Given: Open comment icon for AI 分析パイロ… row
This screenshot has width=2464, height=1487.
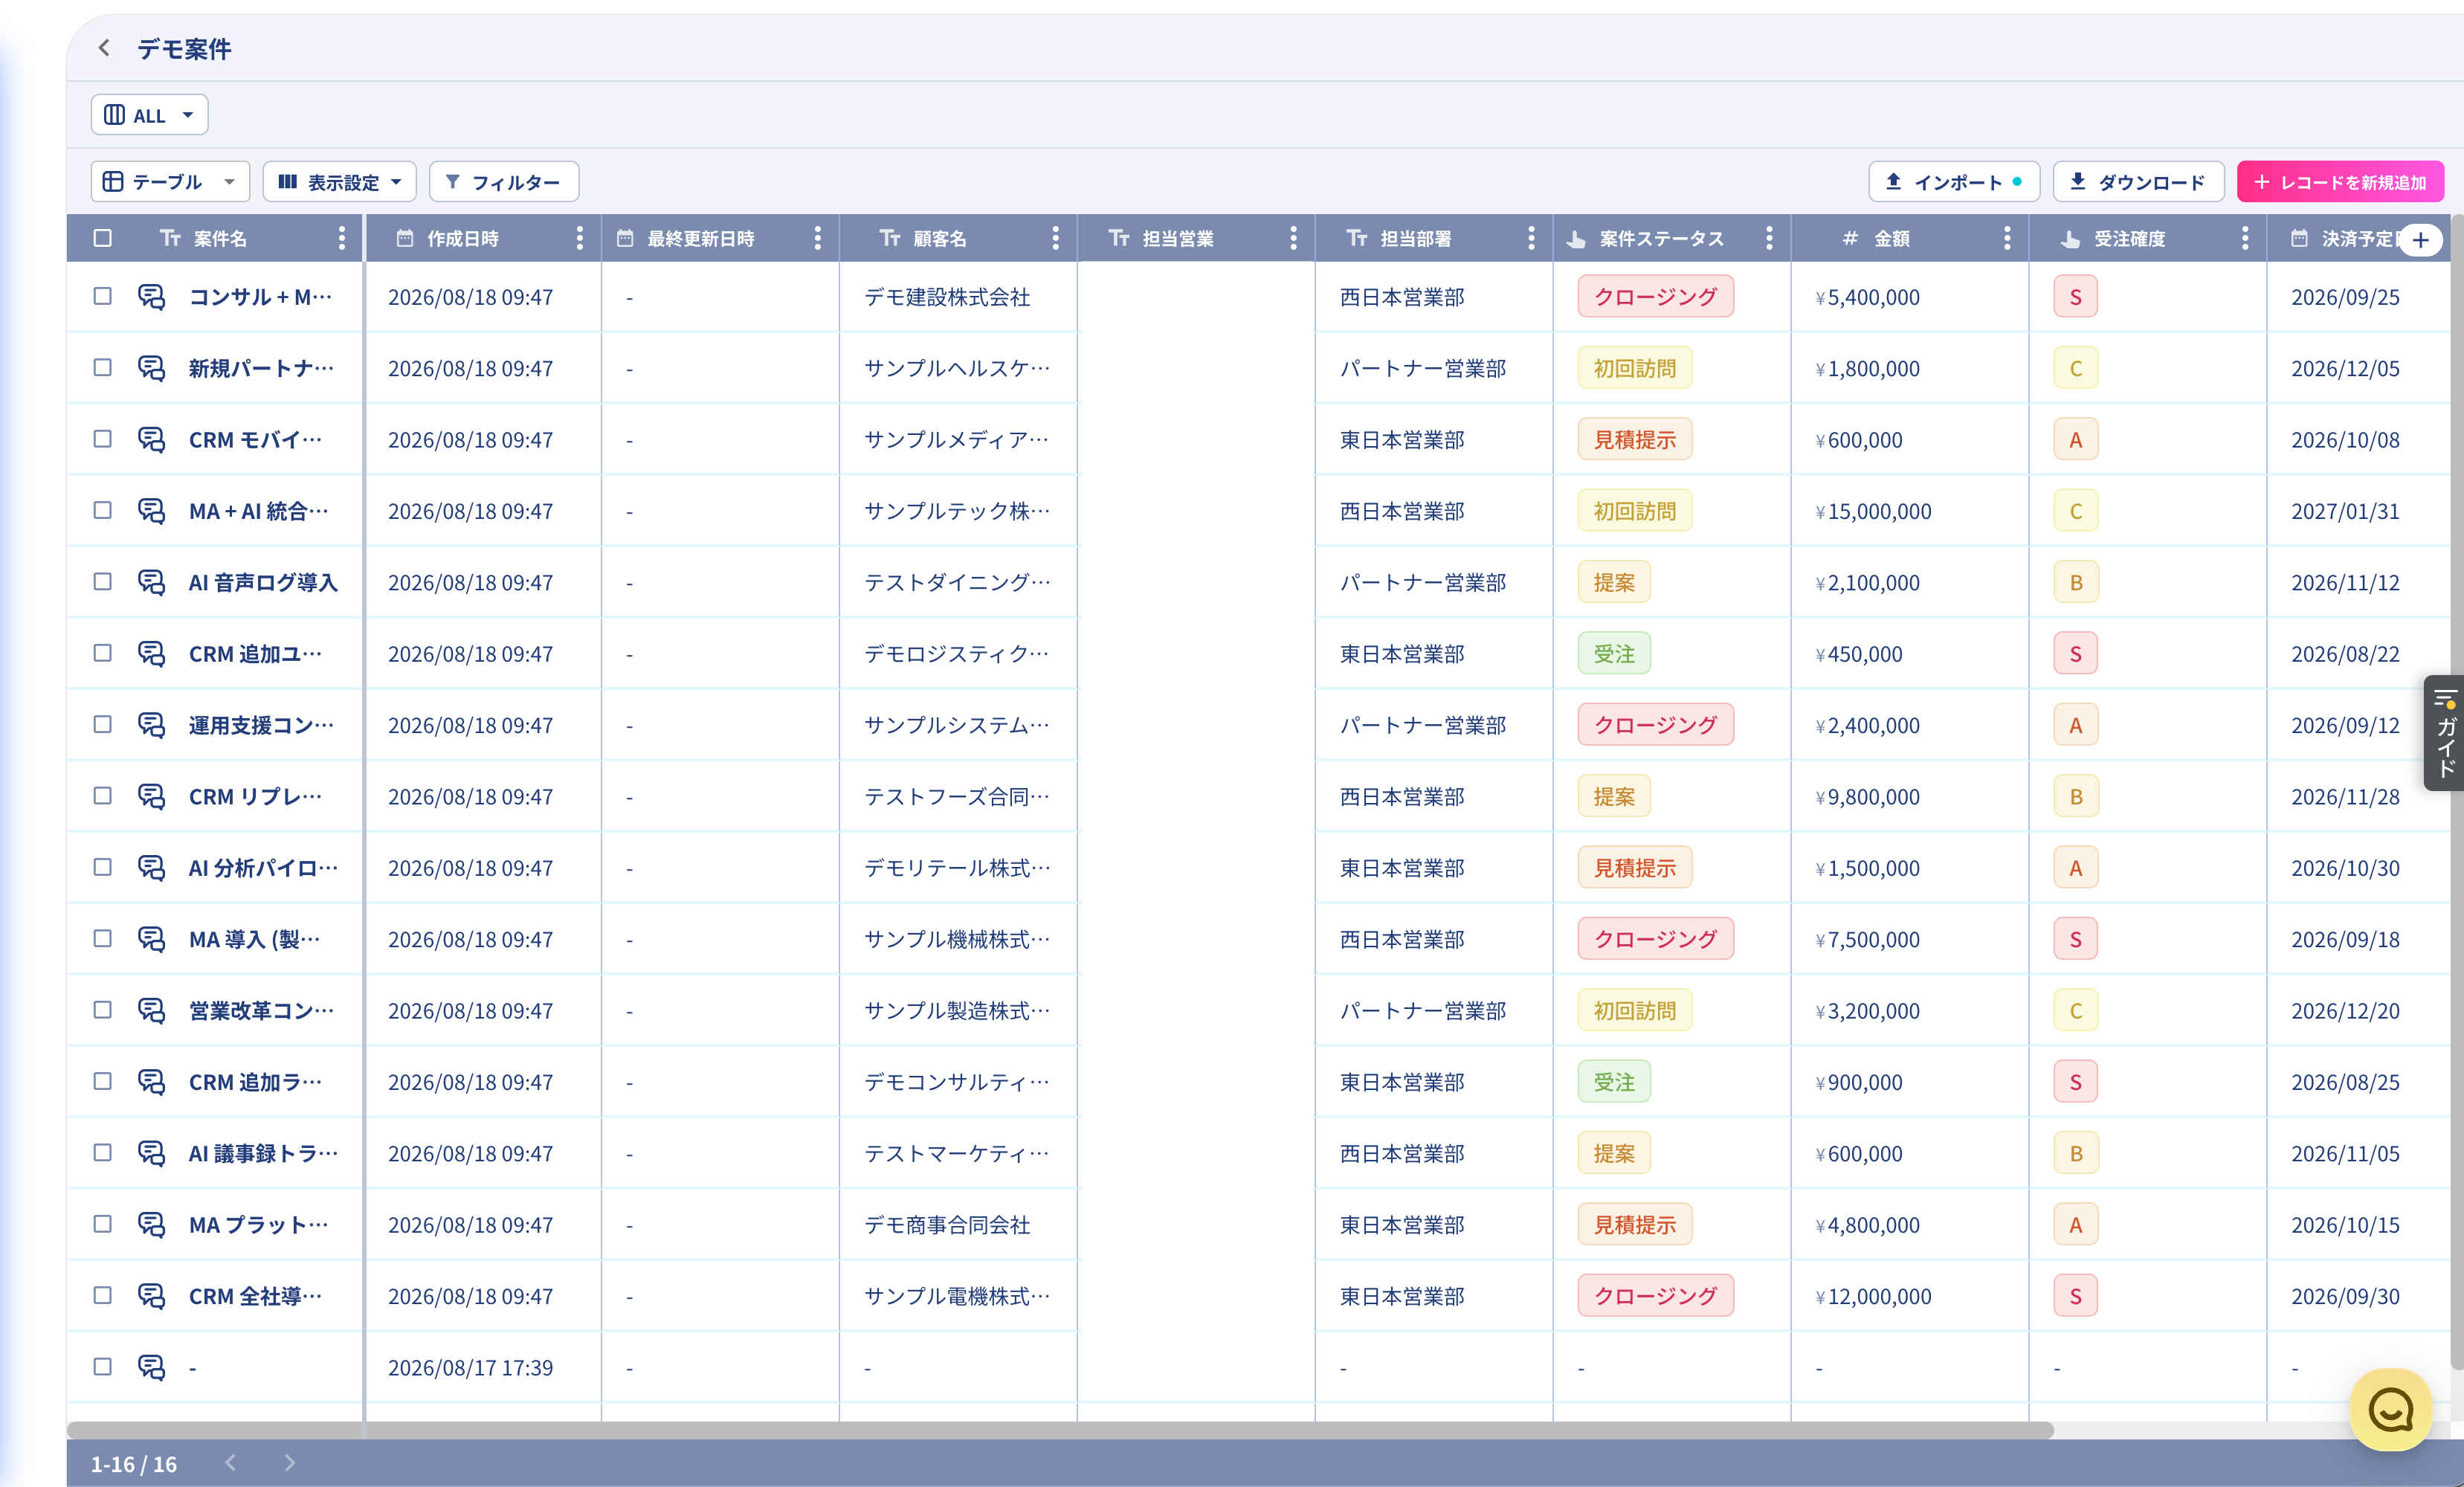Looking at the screenshot, I should pos(151,867).
